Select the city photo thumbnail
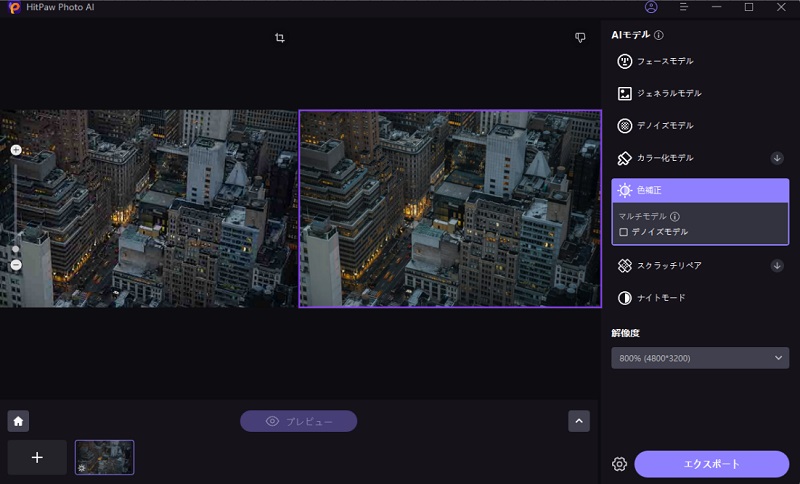The width and height of the screenshot is (800, 484). point(104,457)
